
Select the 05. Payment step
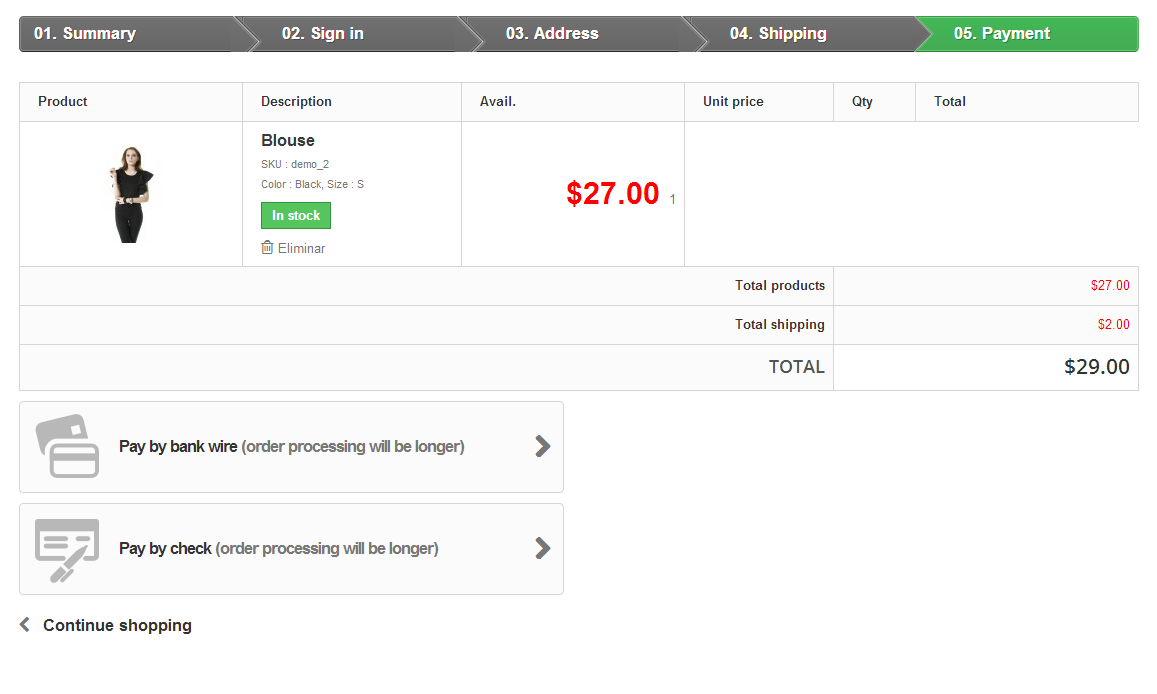coord(1002,34)
